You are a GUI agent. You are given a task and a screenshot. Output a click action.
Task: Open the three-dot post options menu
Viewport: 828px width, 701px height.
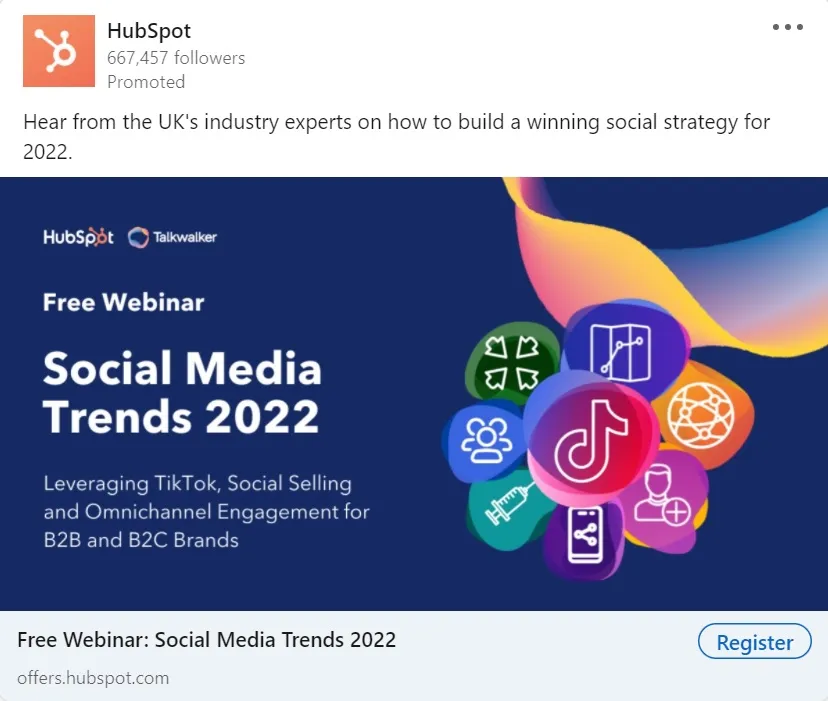(x=787, y=27)
